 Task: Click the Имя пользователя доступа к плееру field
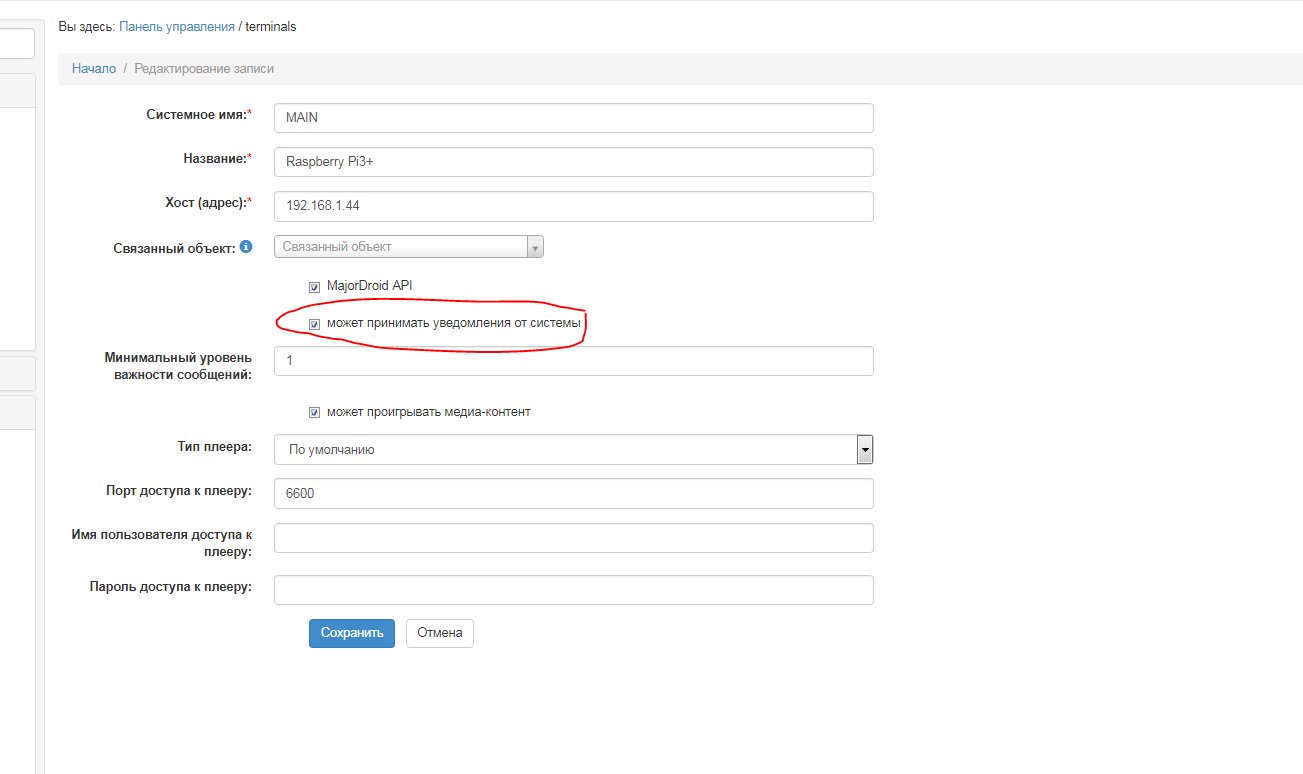[573, 538]
